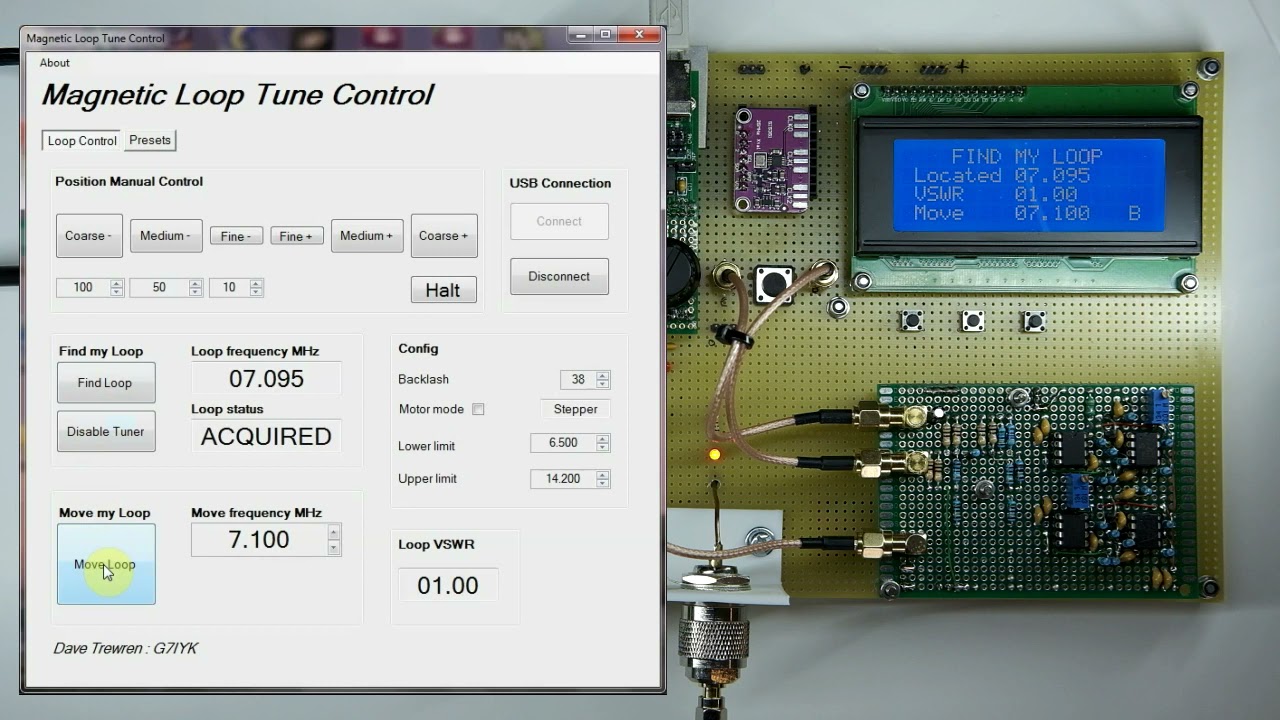
Task: Increase the fine step value 10
Action: click(x=257, y=283)
